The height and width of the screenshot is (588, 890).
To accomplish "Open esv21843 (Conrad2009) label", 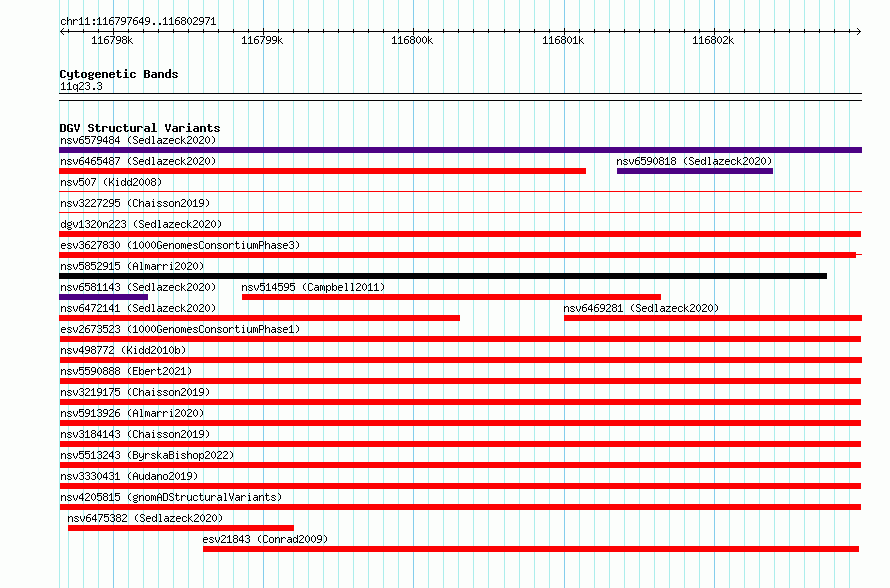I will click(265, 539).
